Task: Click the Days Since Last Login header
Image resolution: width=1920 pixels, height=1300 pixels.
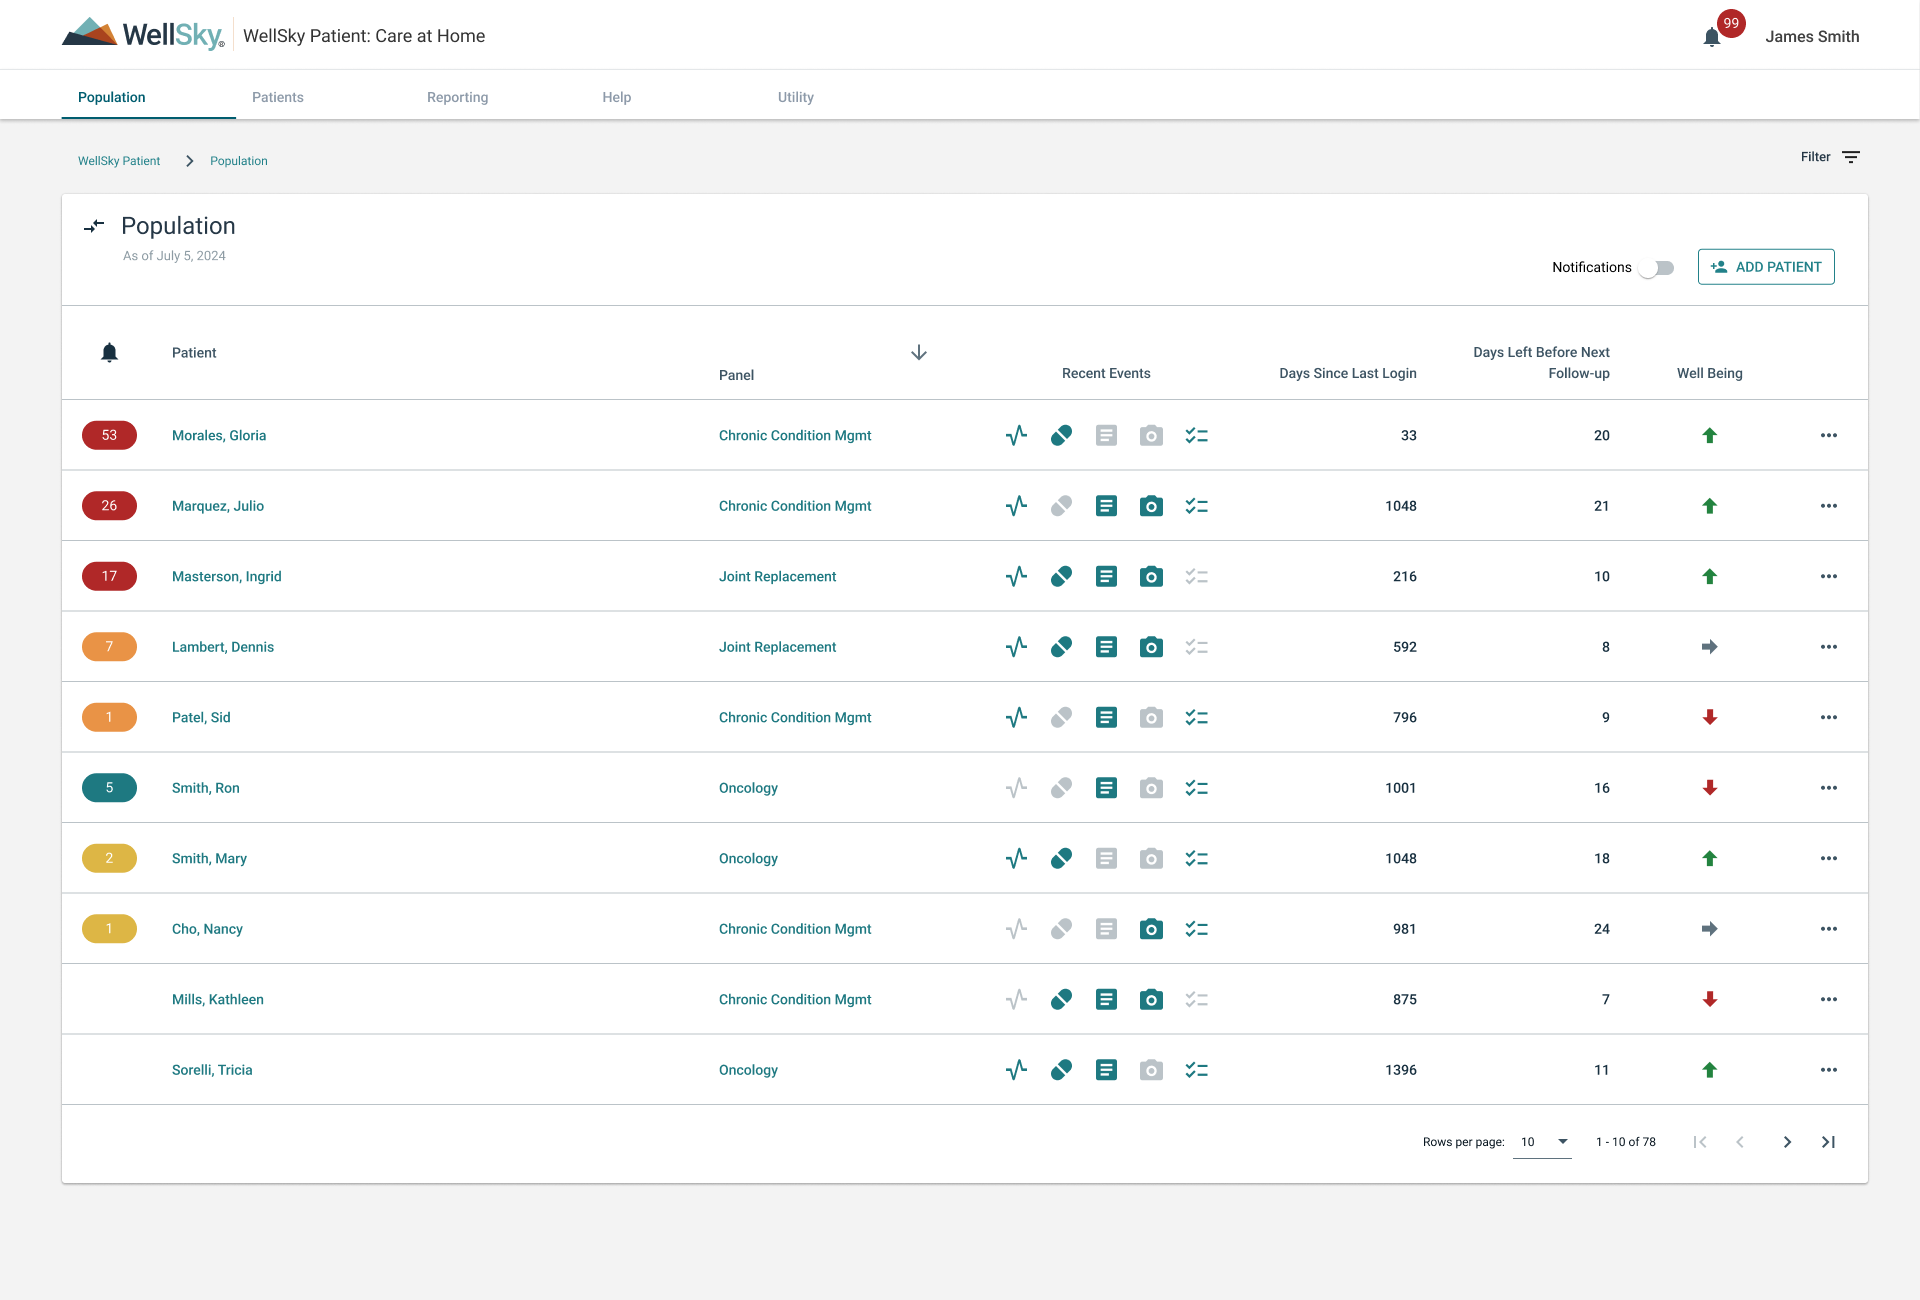Action: click(1348, 373)
